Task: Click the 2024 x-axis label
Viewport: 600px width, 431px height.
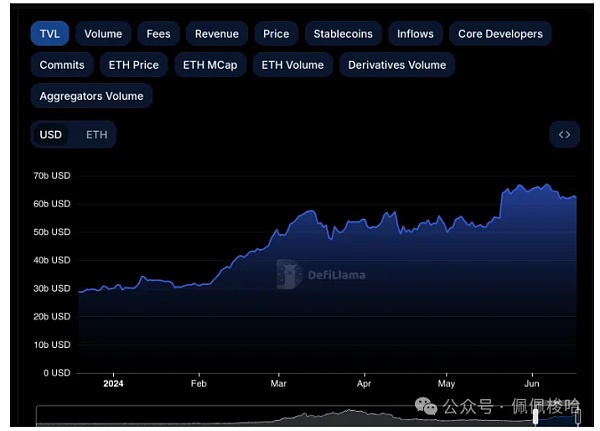Action: (x=113, y=384)
